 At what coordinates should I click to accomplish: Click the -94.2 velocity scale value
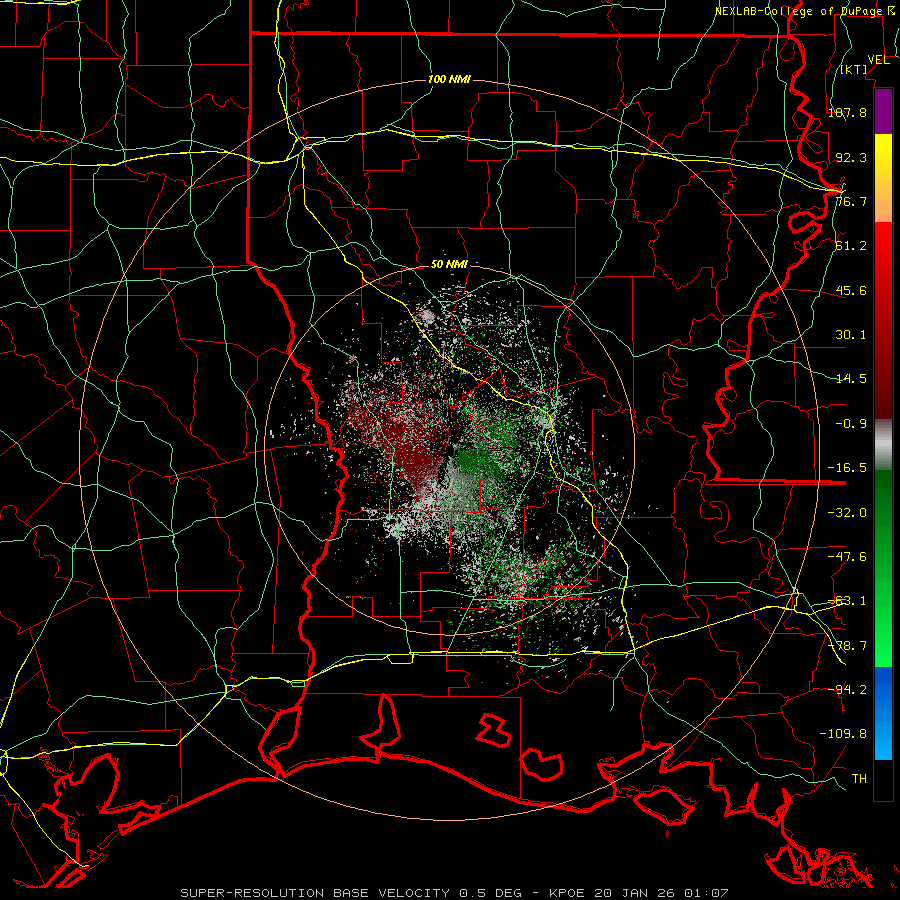pyautogui.click(x=847, y=689)
